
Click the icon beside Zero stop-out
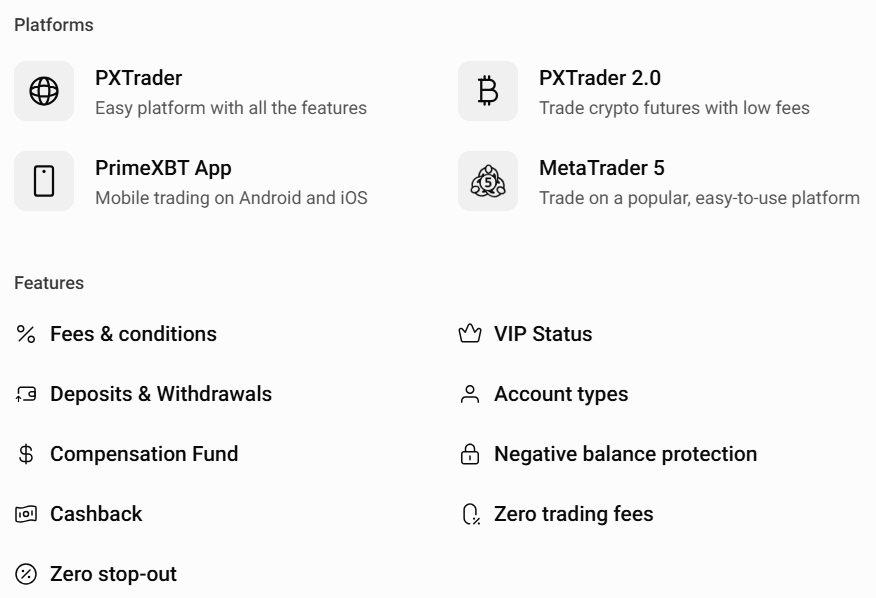(26, 574)
